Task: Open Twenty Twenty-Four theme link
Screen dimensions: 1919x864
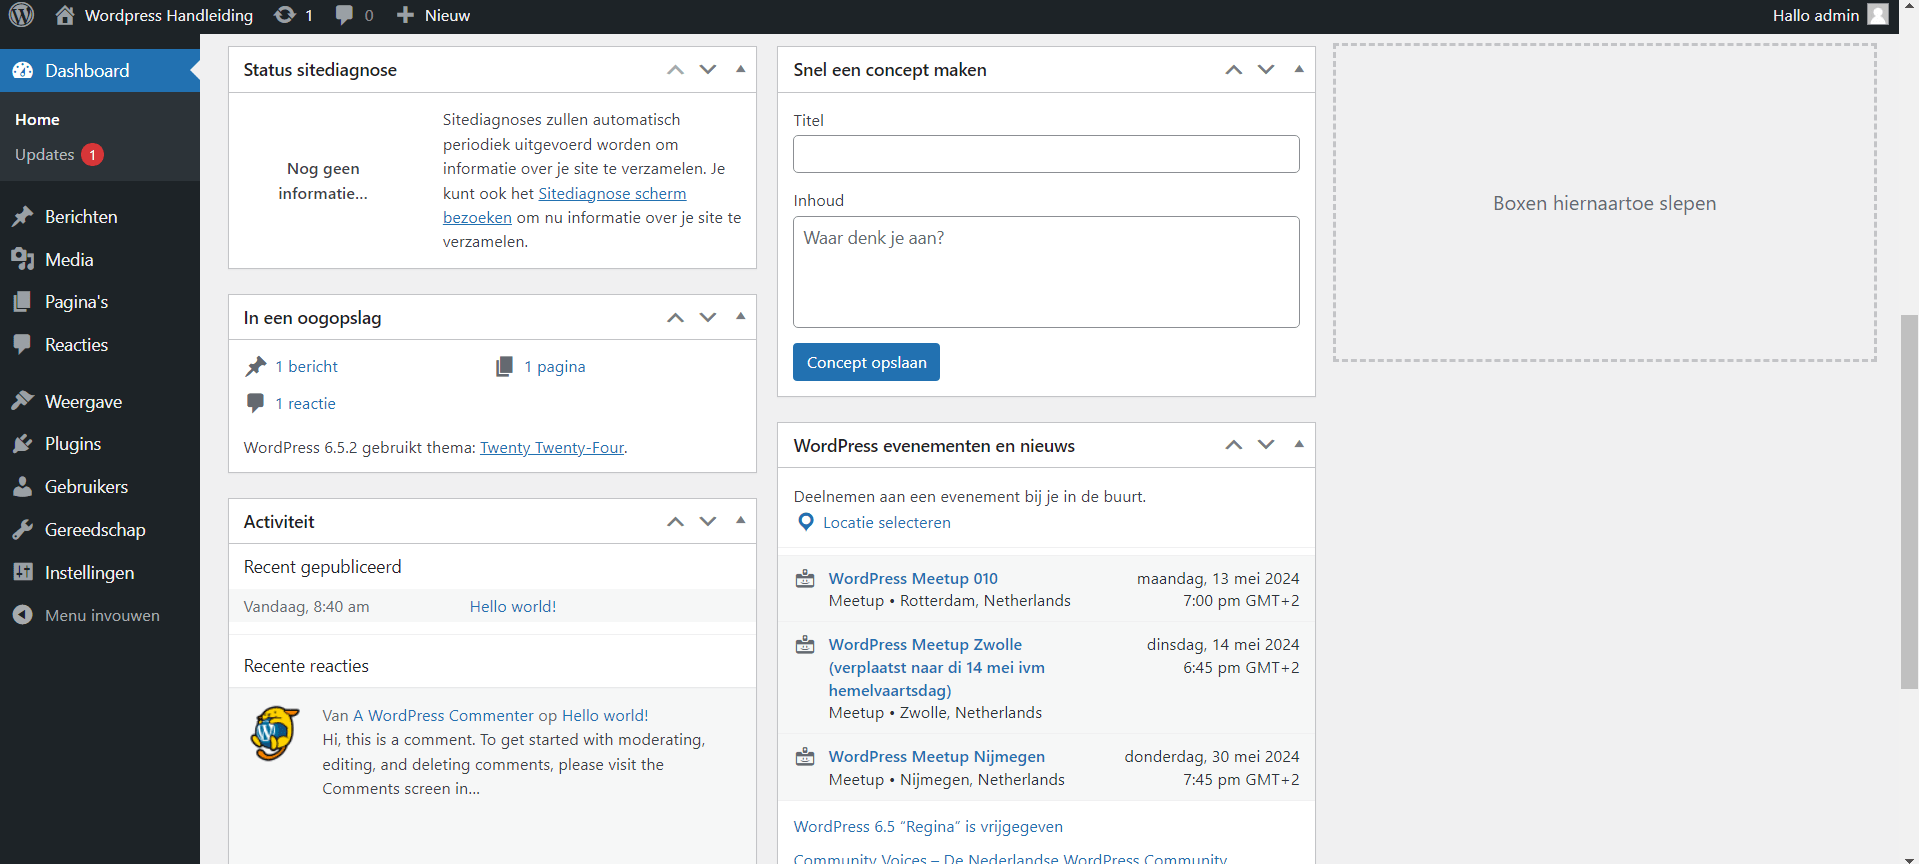Action: 552,448
